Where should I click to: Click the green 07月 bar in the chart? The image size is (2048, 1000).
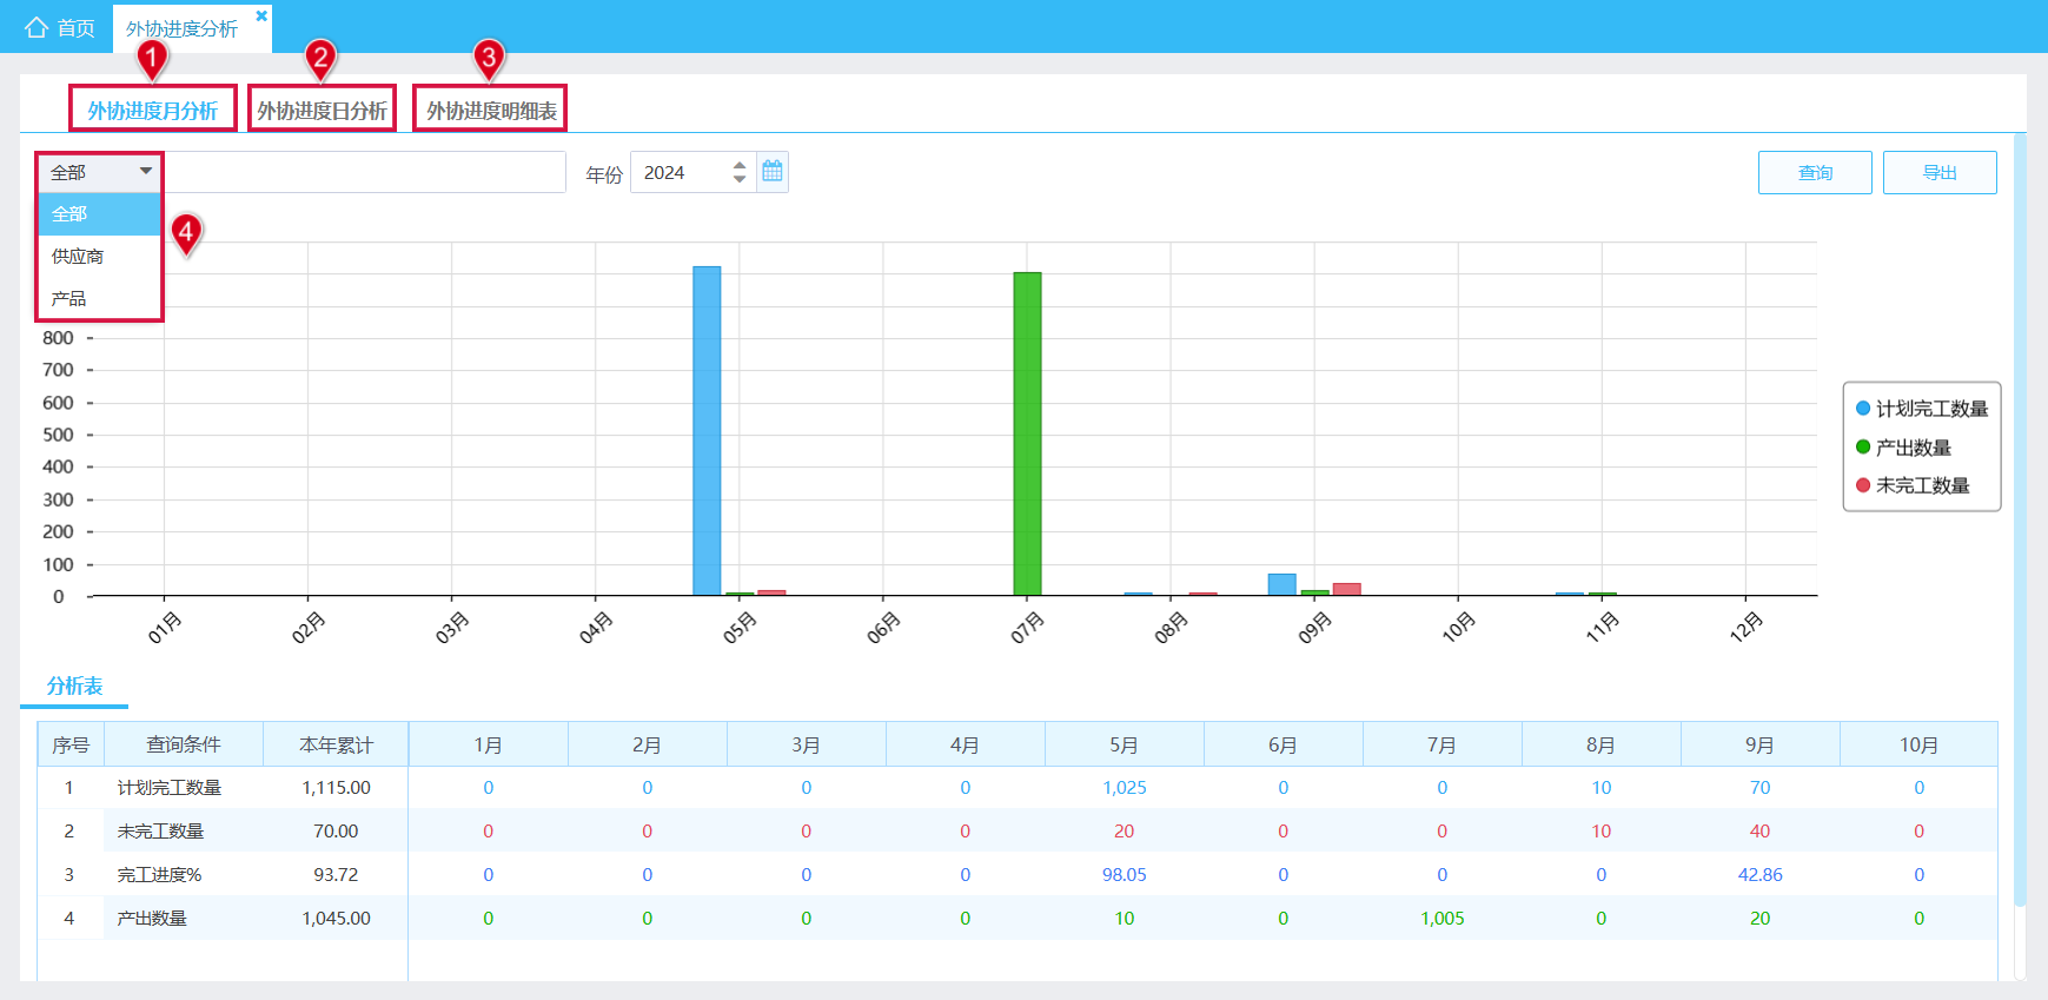click(x=1027, y=434)
